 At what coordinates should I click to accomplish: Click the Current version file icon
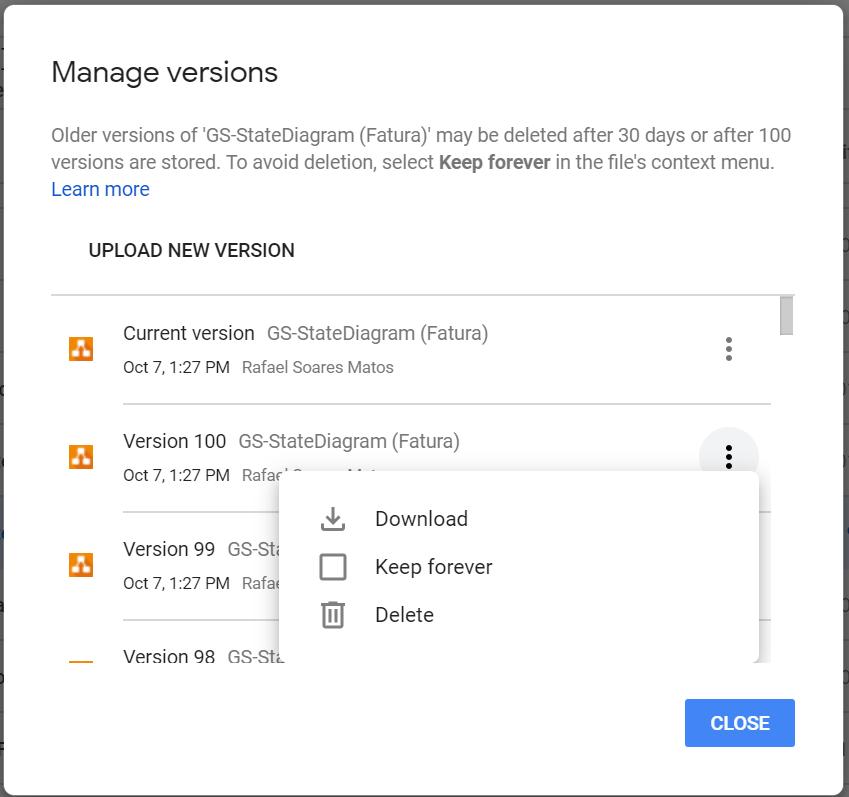tap(81, 348)
